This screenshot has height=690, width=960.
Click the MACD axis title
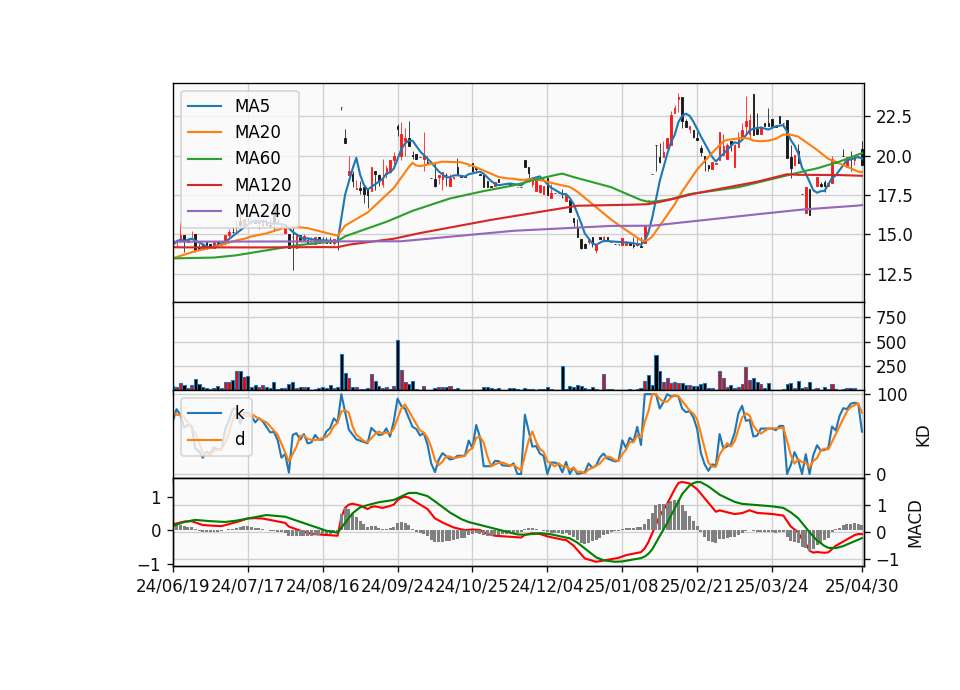(915, 523)
